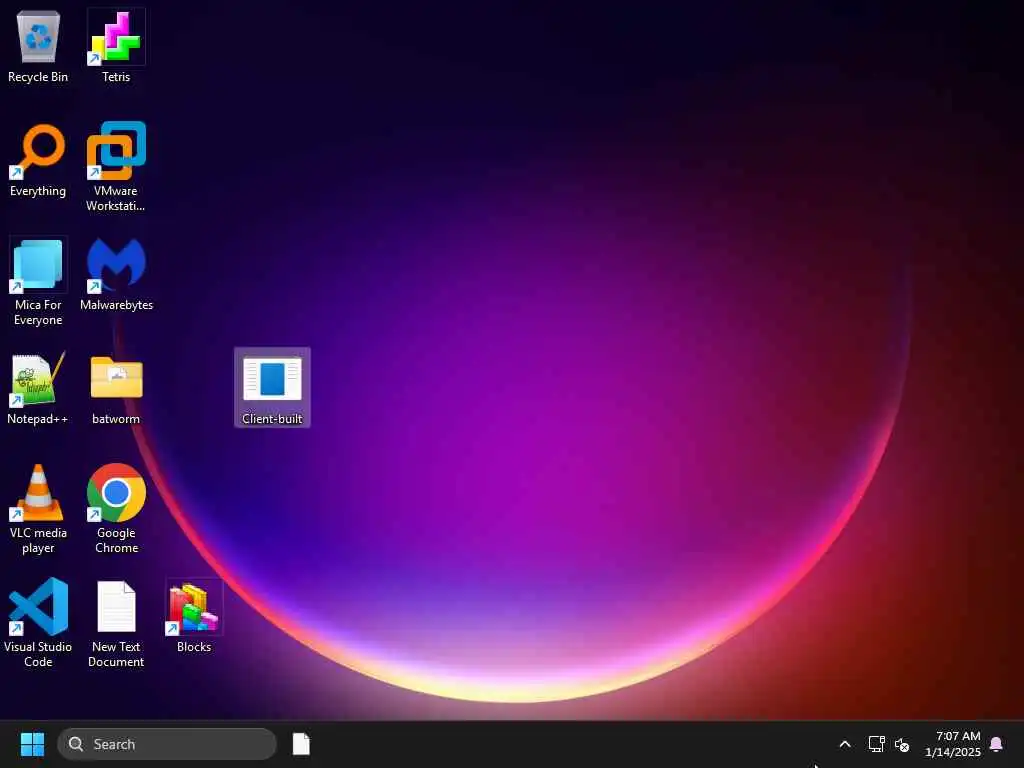
Task: Open the clock showing 7:07 AM
Action: [x=952, y=744]
